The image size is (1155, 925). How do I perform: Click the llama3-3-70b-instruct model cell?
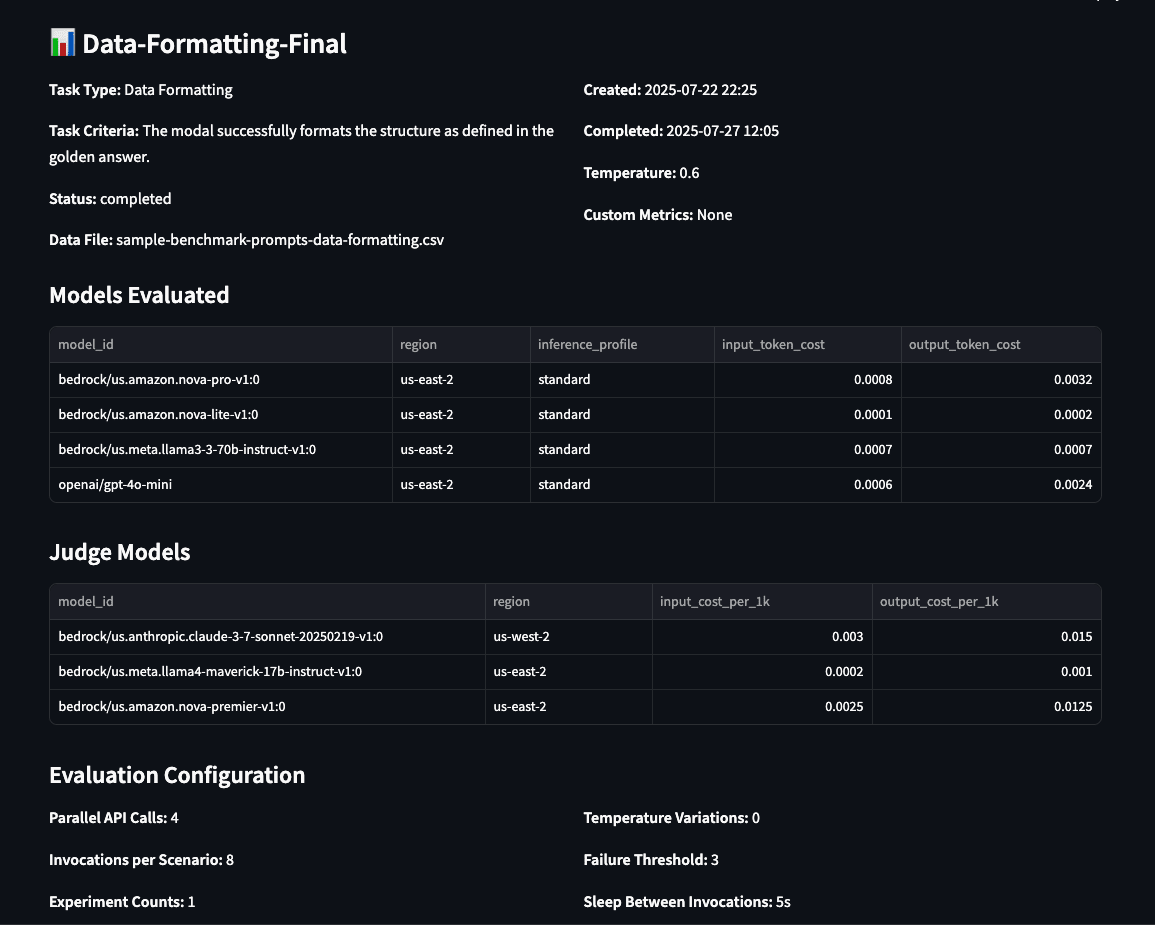coord(187,450)
